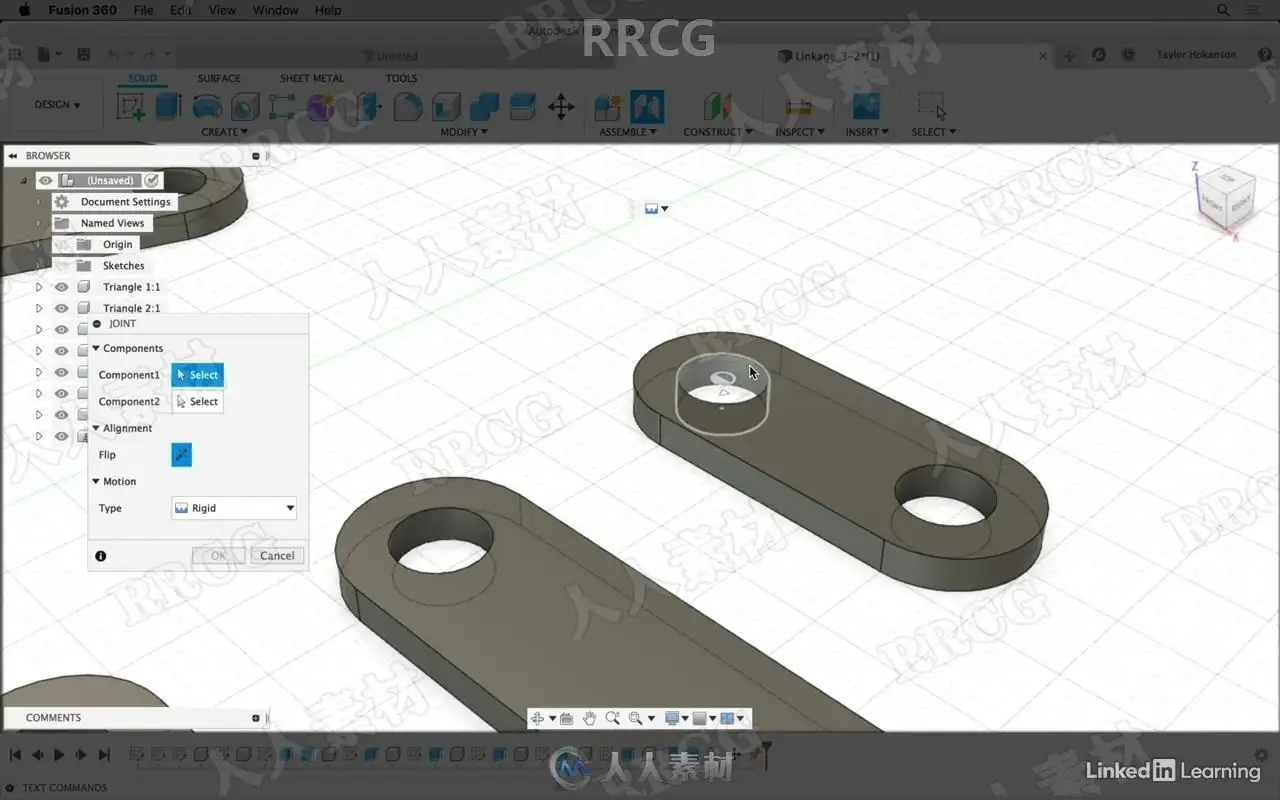Open the job status clock icon

[1129, 55]
